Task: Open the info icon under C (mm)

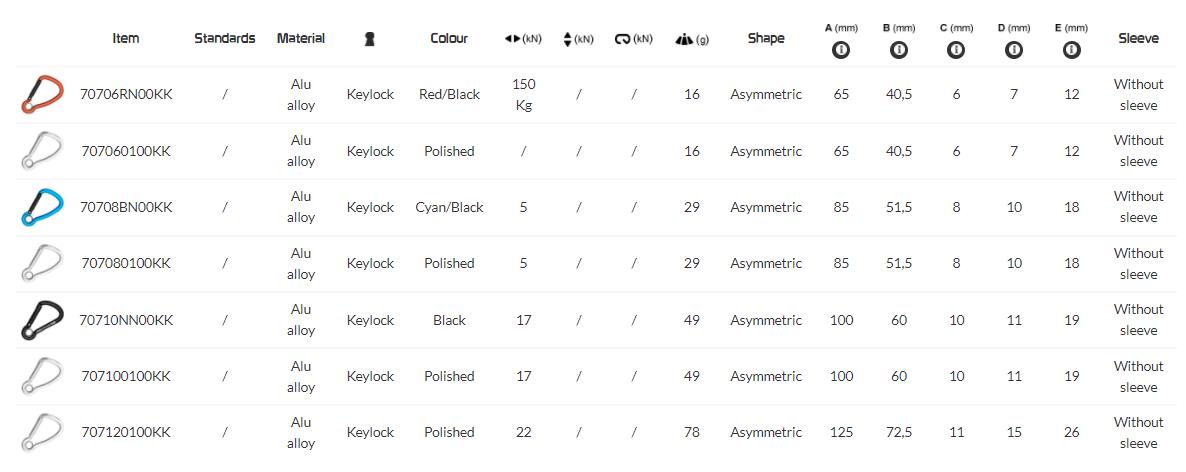Action: tap(956, 50)
